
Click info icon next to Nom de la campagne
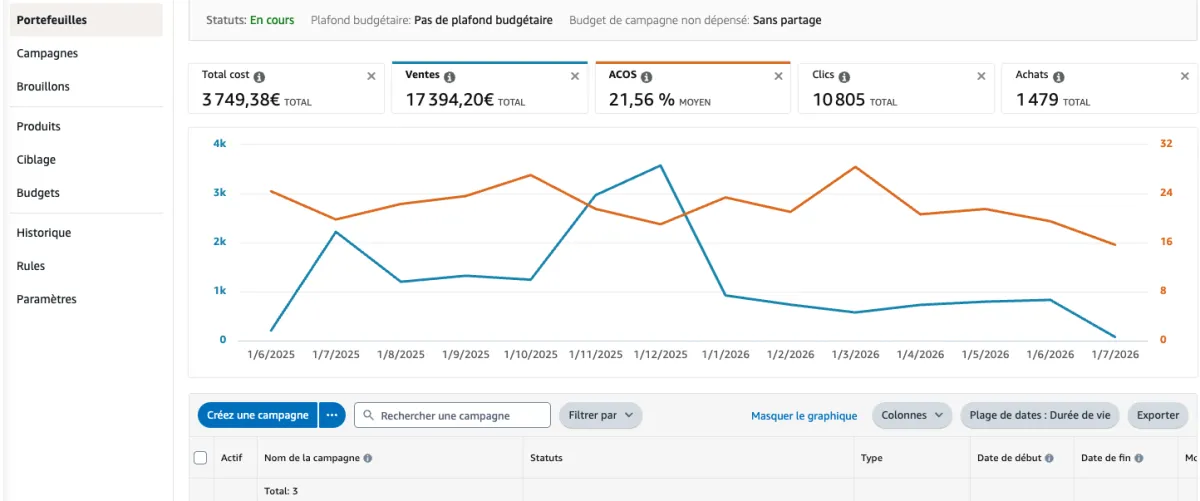(x=368, y=458)
